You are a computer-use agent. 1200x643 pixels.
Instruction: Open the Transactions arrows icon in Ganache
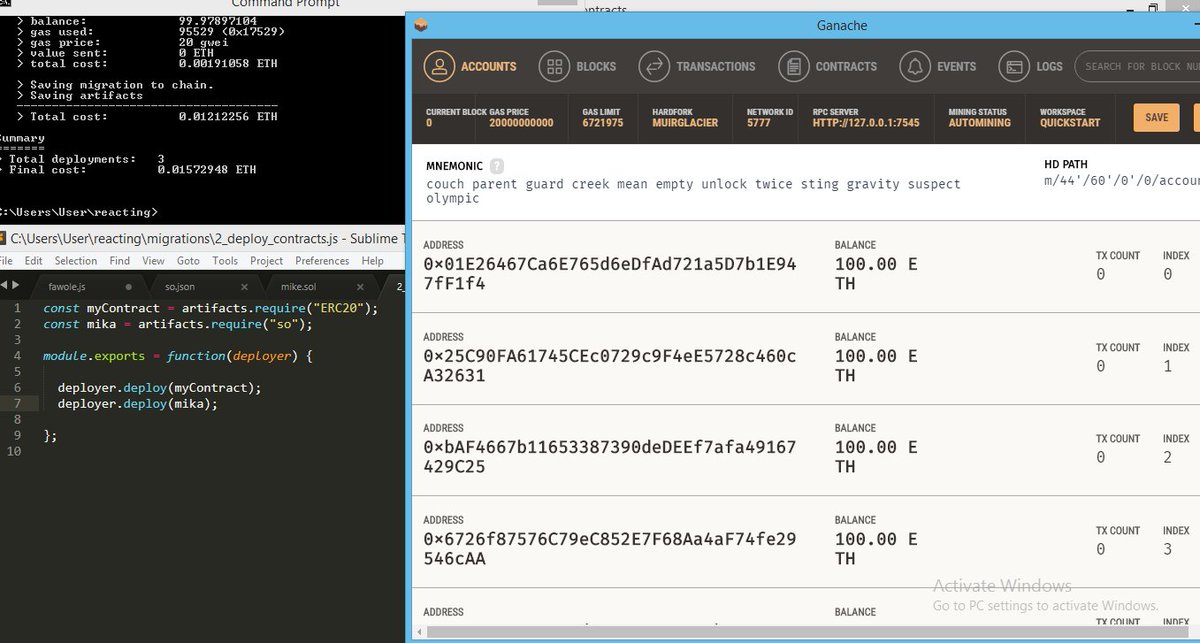[654, 66]
